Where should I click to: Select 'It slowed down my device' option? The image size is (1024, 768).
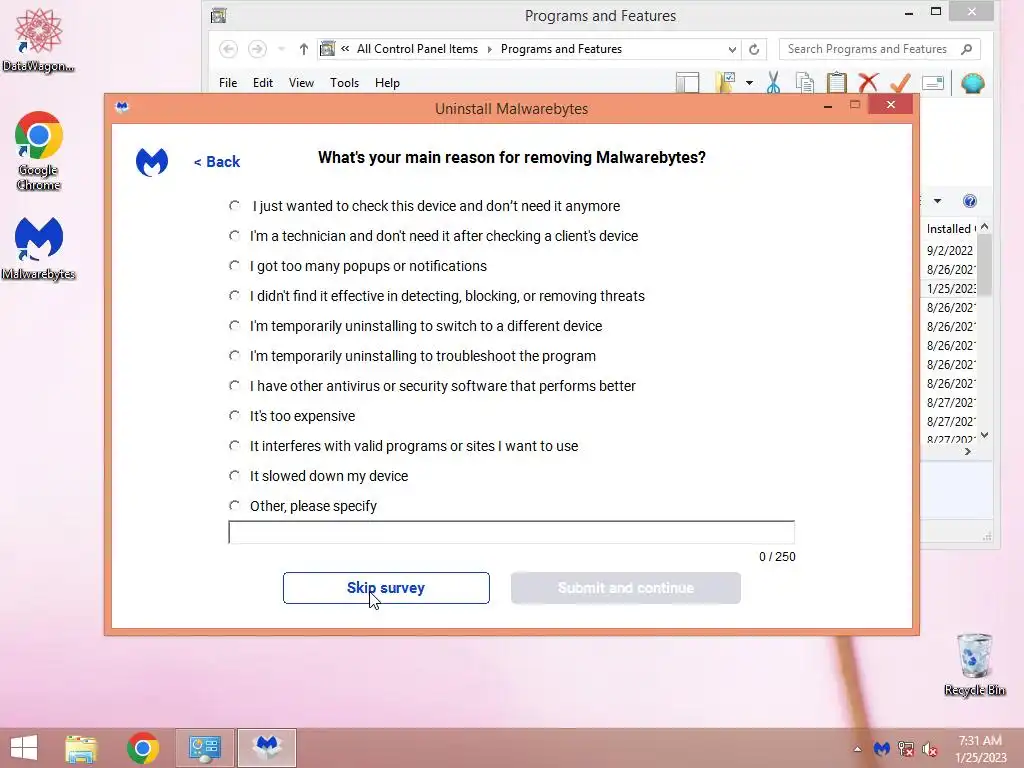(234, 476)
